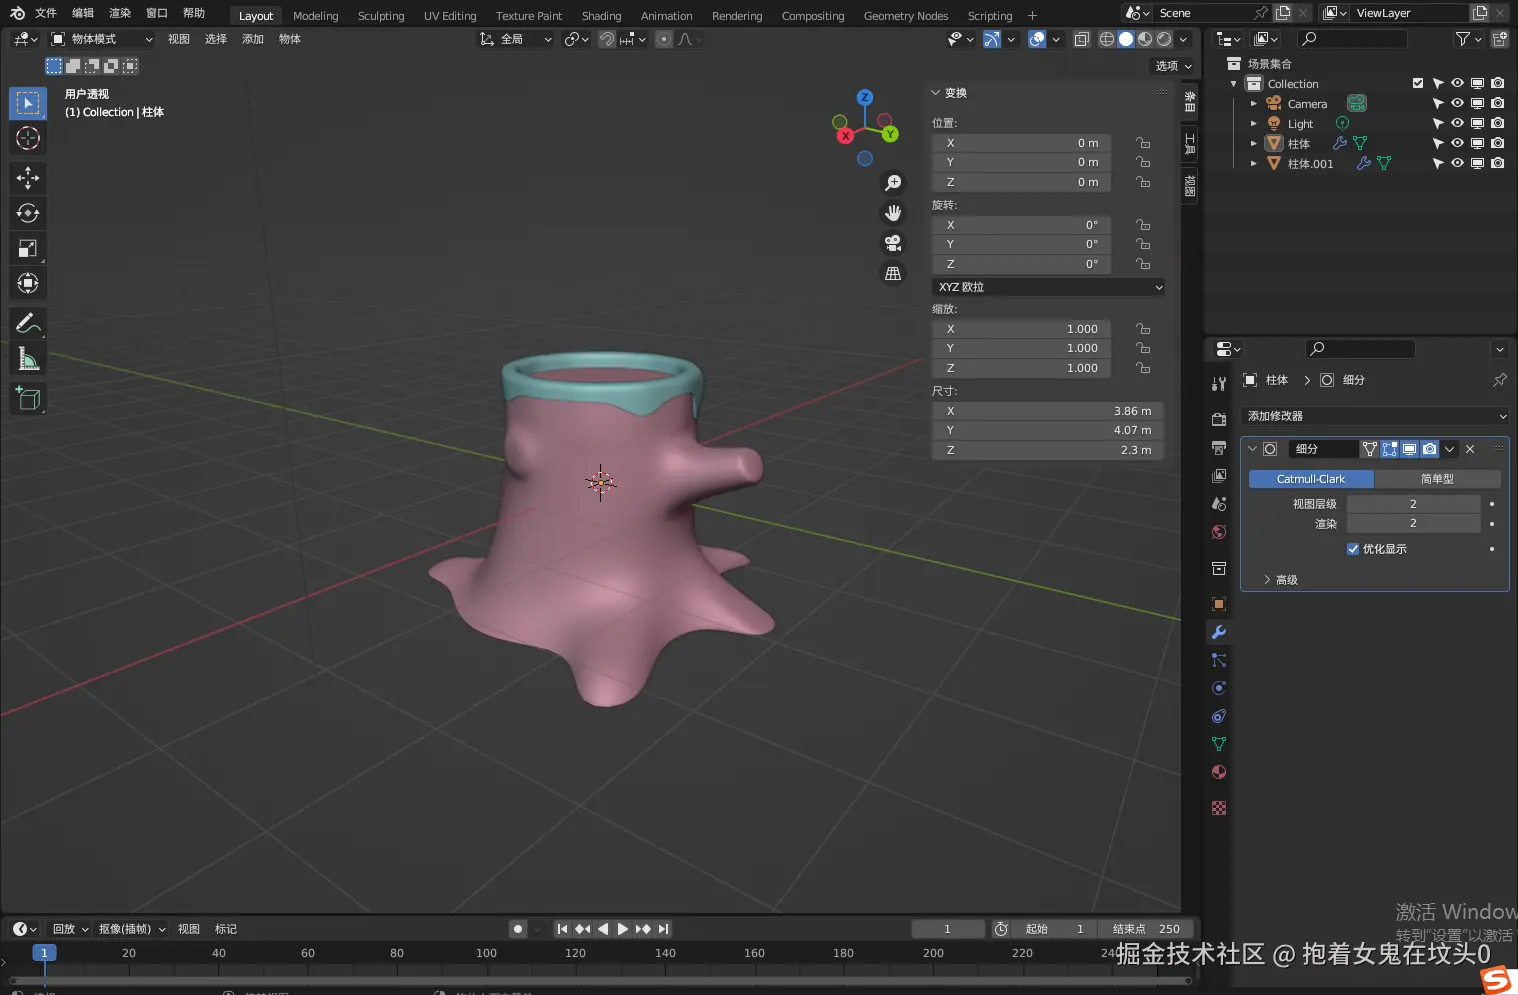This screenshot has width=1518, height=995.
Task: Toggle viewport overlays display
Action: point(1037,39)
